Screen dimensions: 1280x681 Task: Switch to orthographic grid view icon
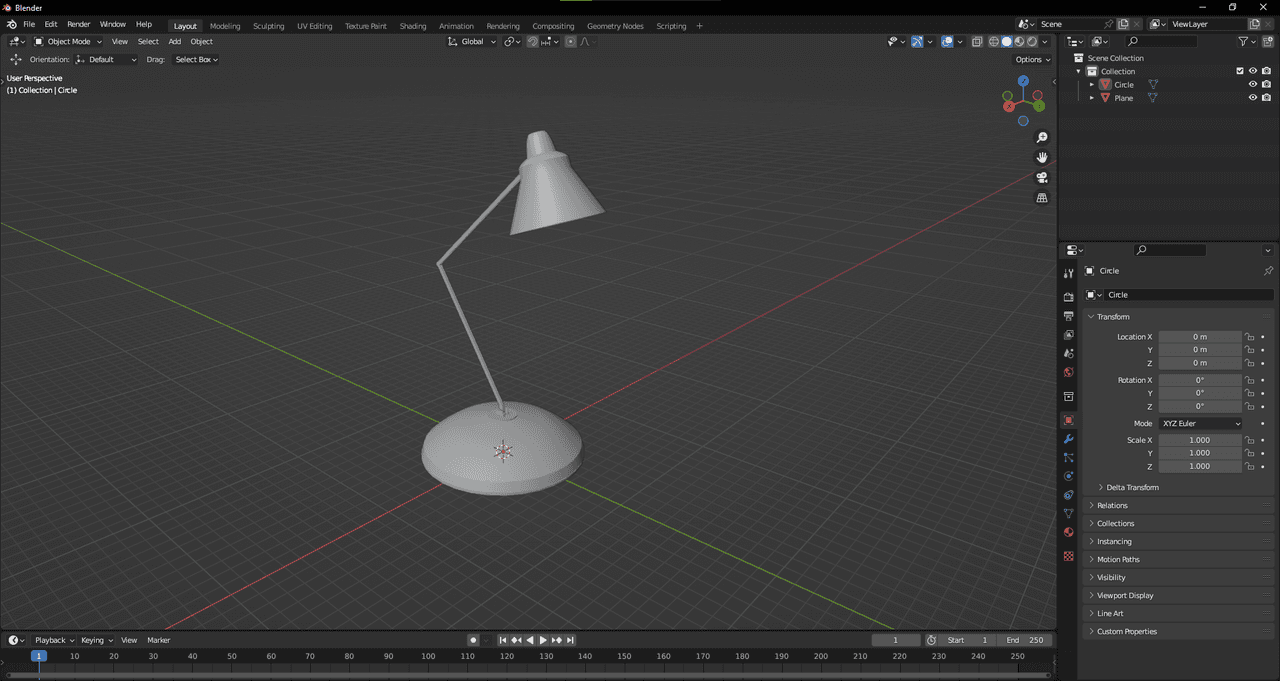(x=1042, y=198)
